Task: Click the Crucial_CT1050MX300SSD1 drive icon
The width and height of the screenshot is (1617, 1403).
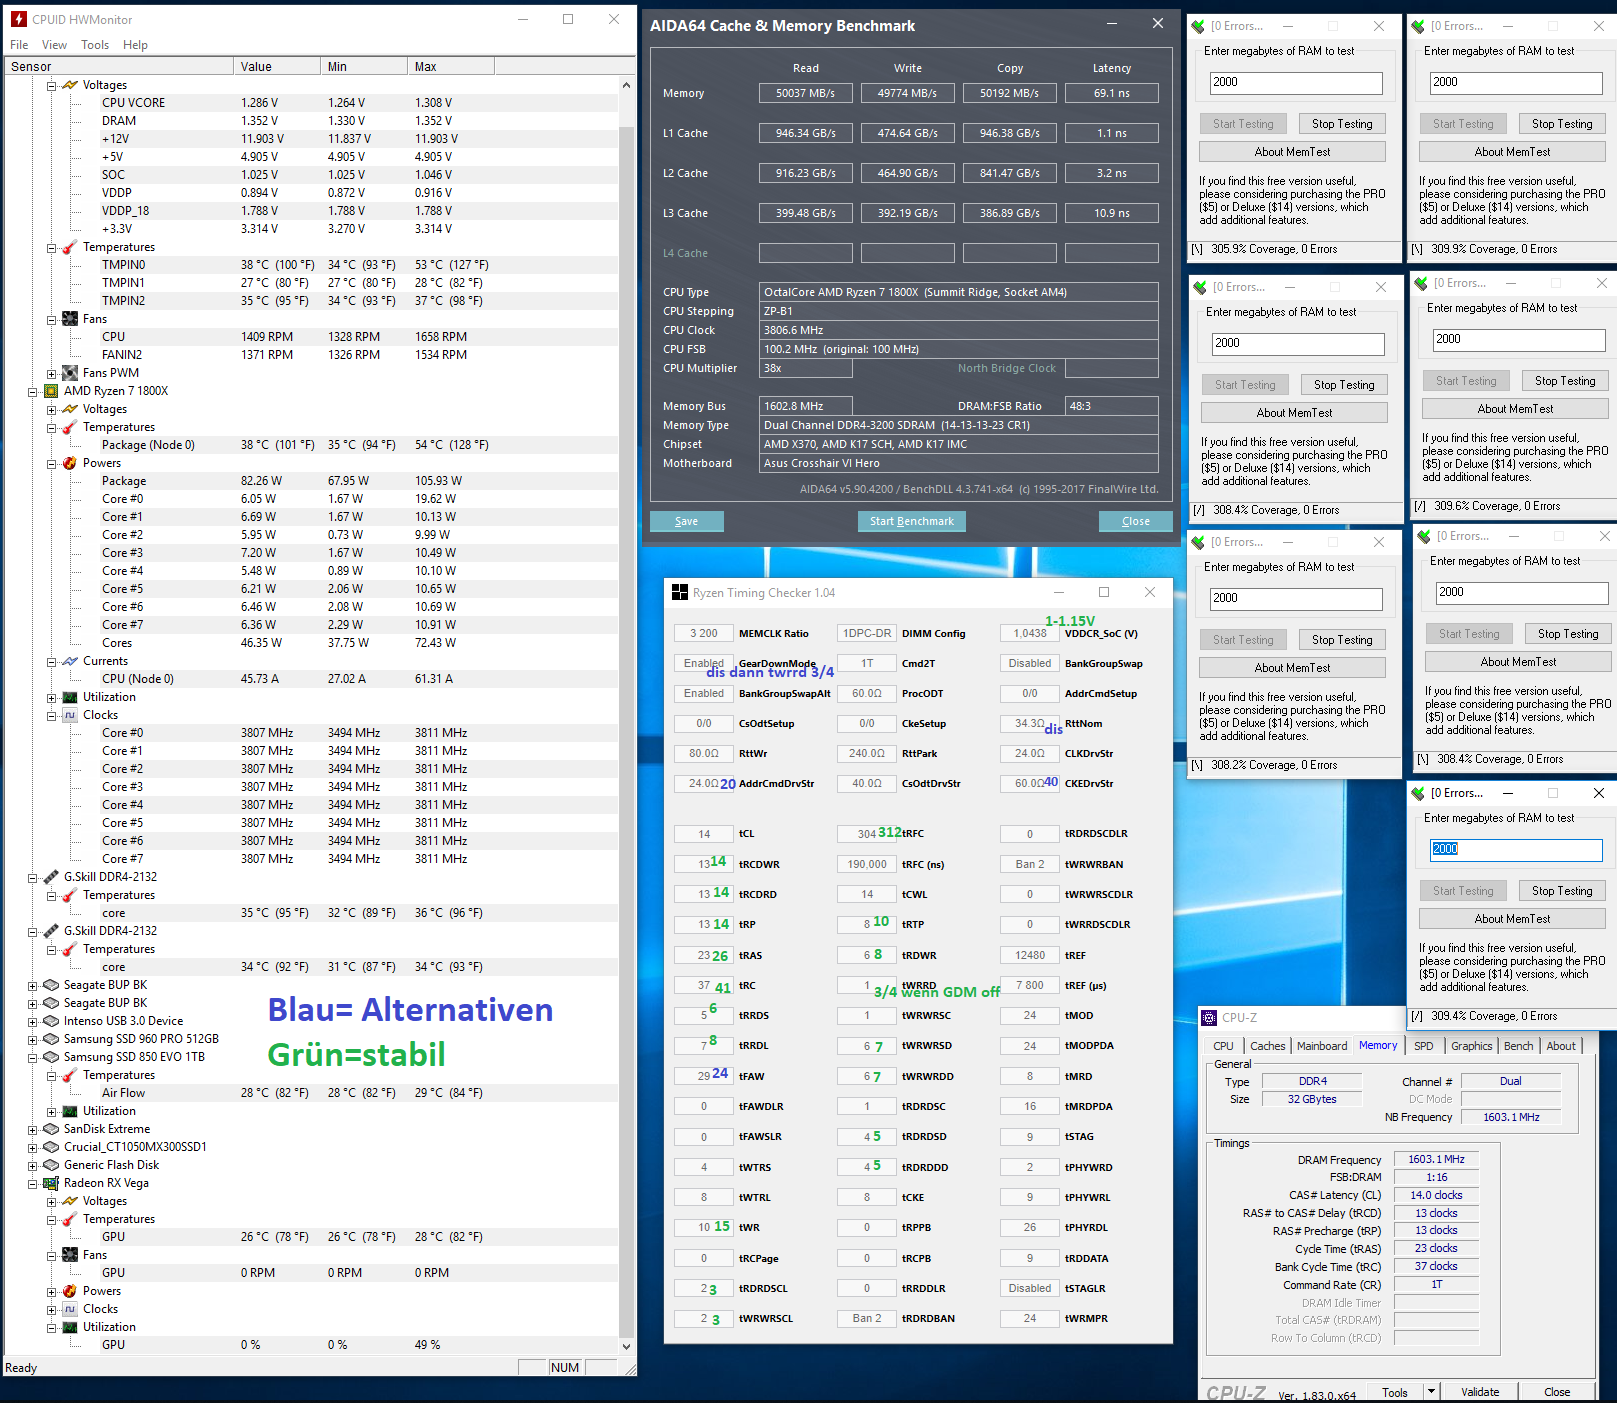Action: (x=51, y=1147)
